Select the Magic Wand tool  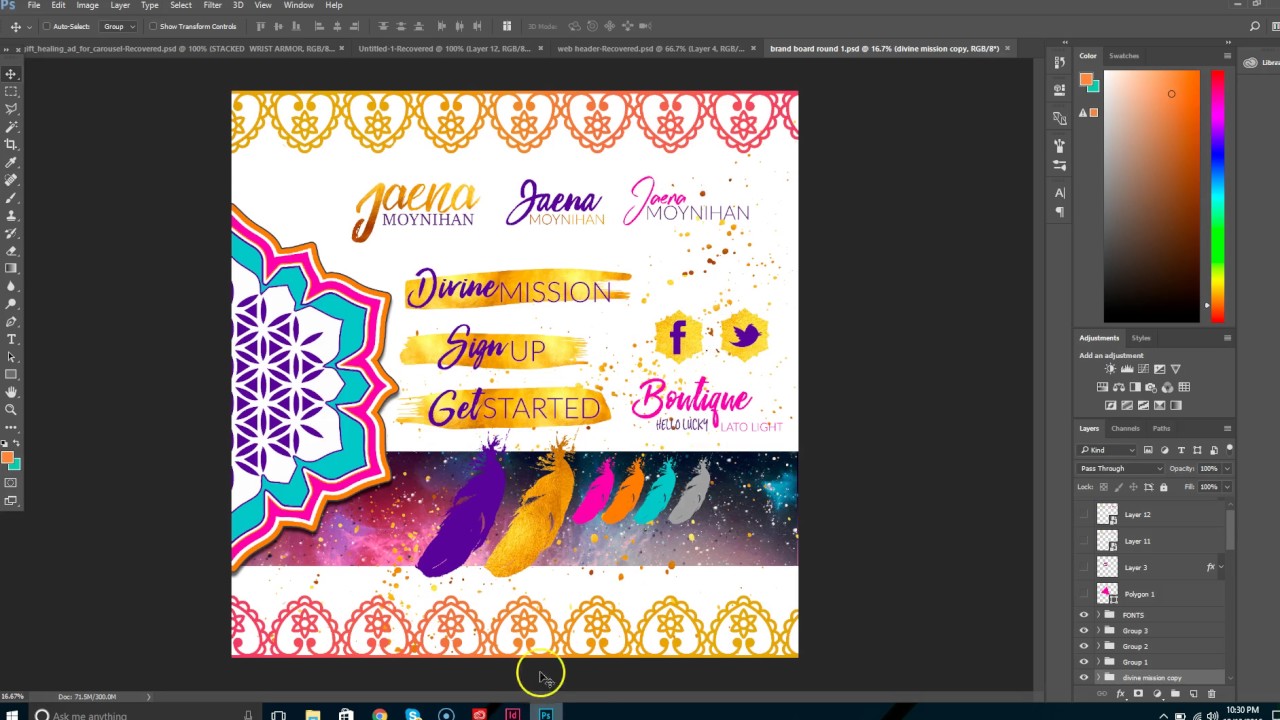point(11,127)
